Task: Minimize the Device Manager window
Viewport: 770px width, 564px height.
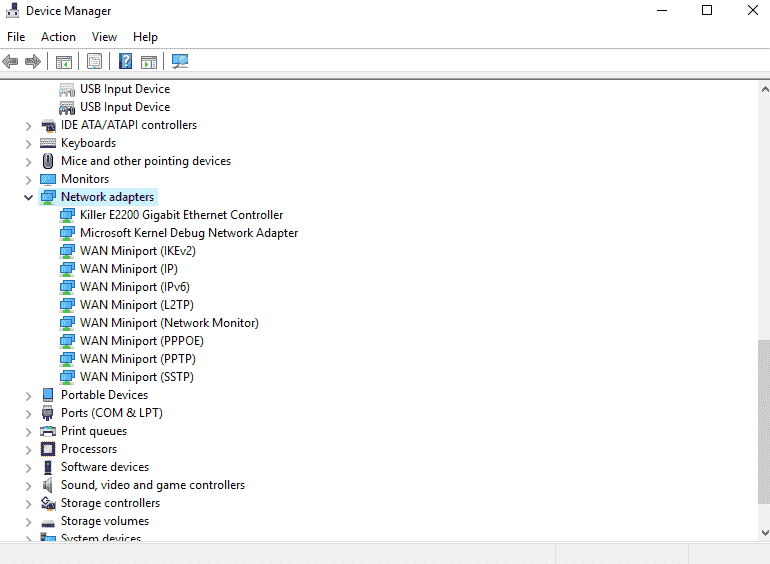Action: pyautogui.click(x=662, y=10)
